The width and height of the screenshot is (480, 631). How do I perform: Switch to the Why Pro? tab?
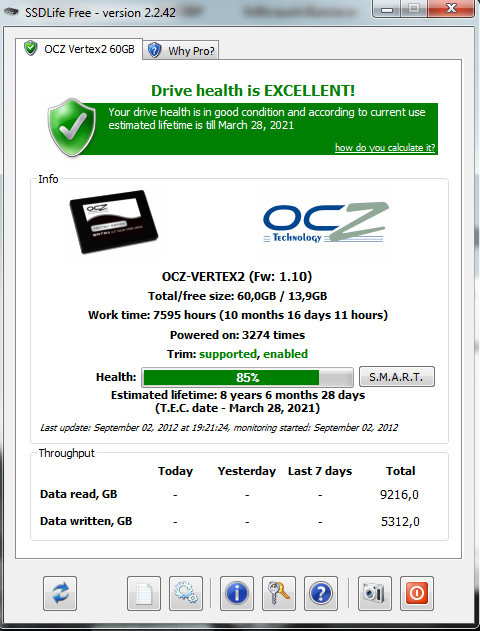pos(183,51)
